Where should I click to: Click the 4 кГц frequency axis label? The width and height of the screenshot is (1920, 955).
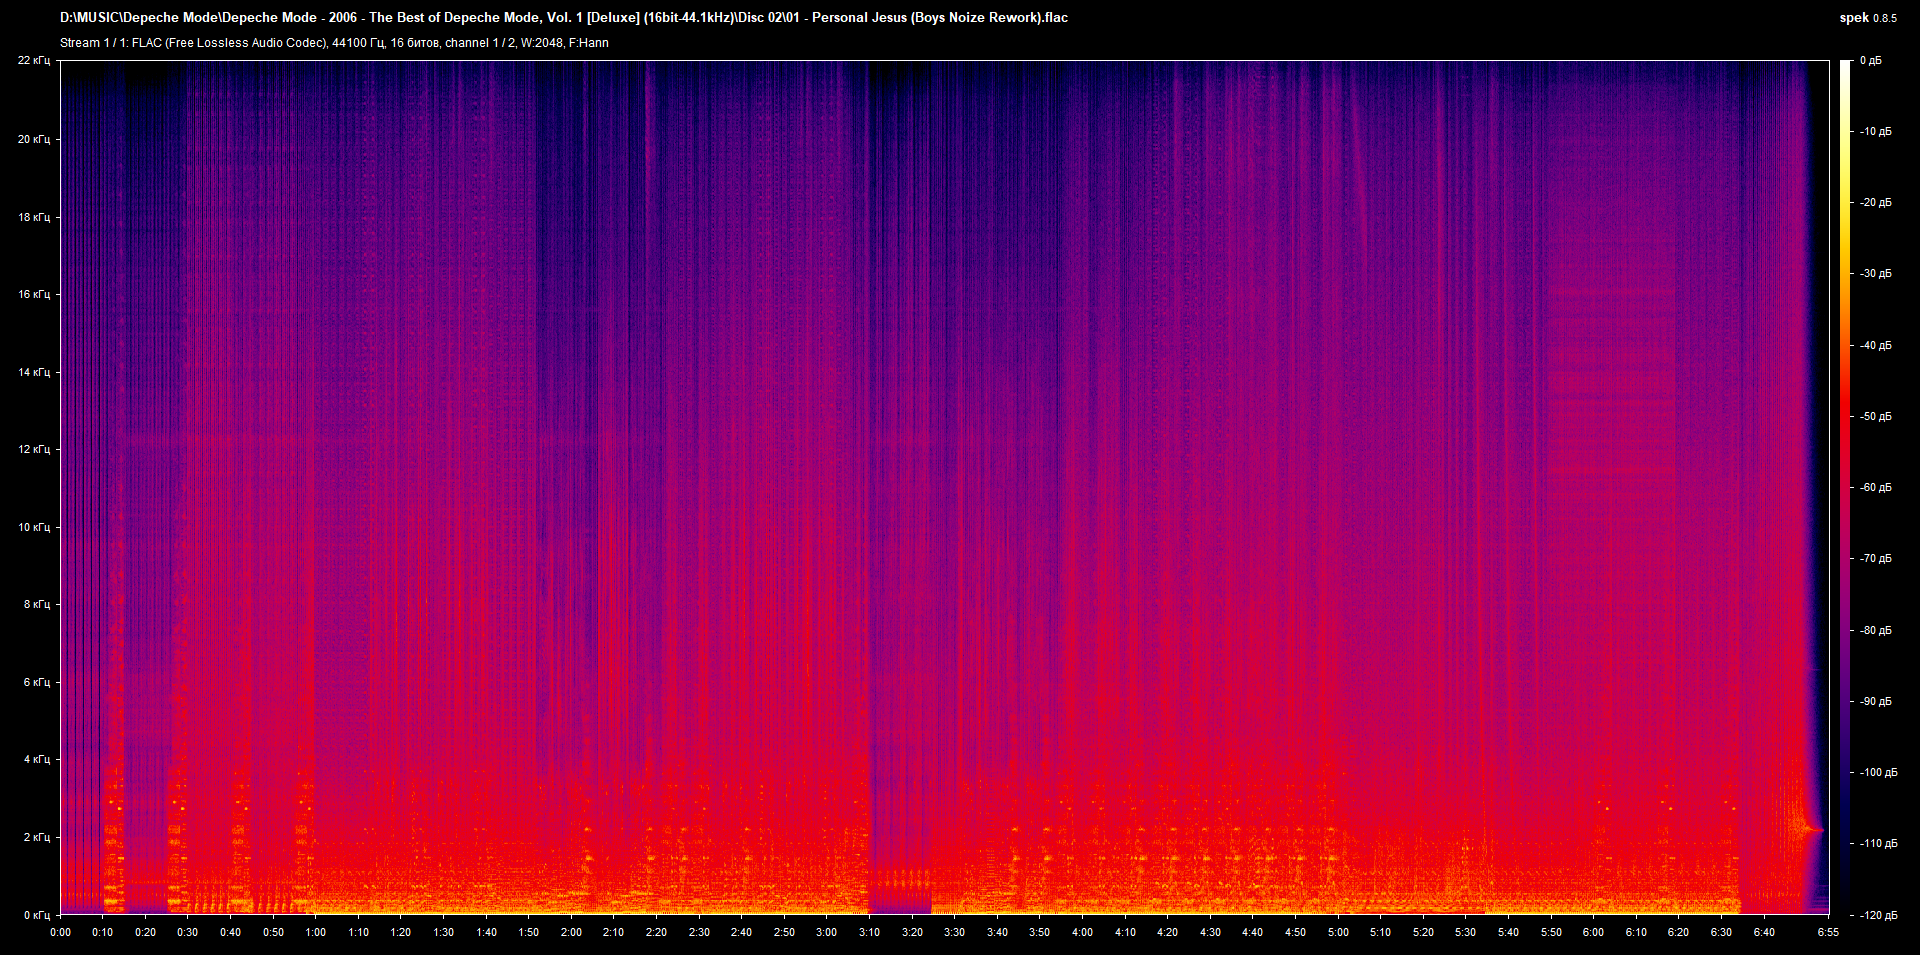click(x=37, y=760)
